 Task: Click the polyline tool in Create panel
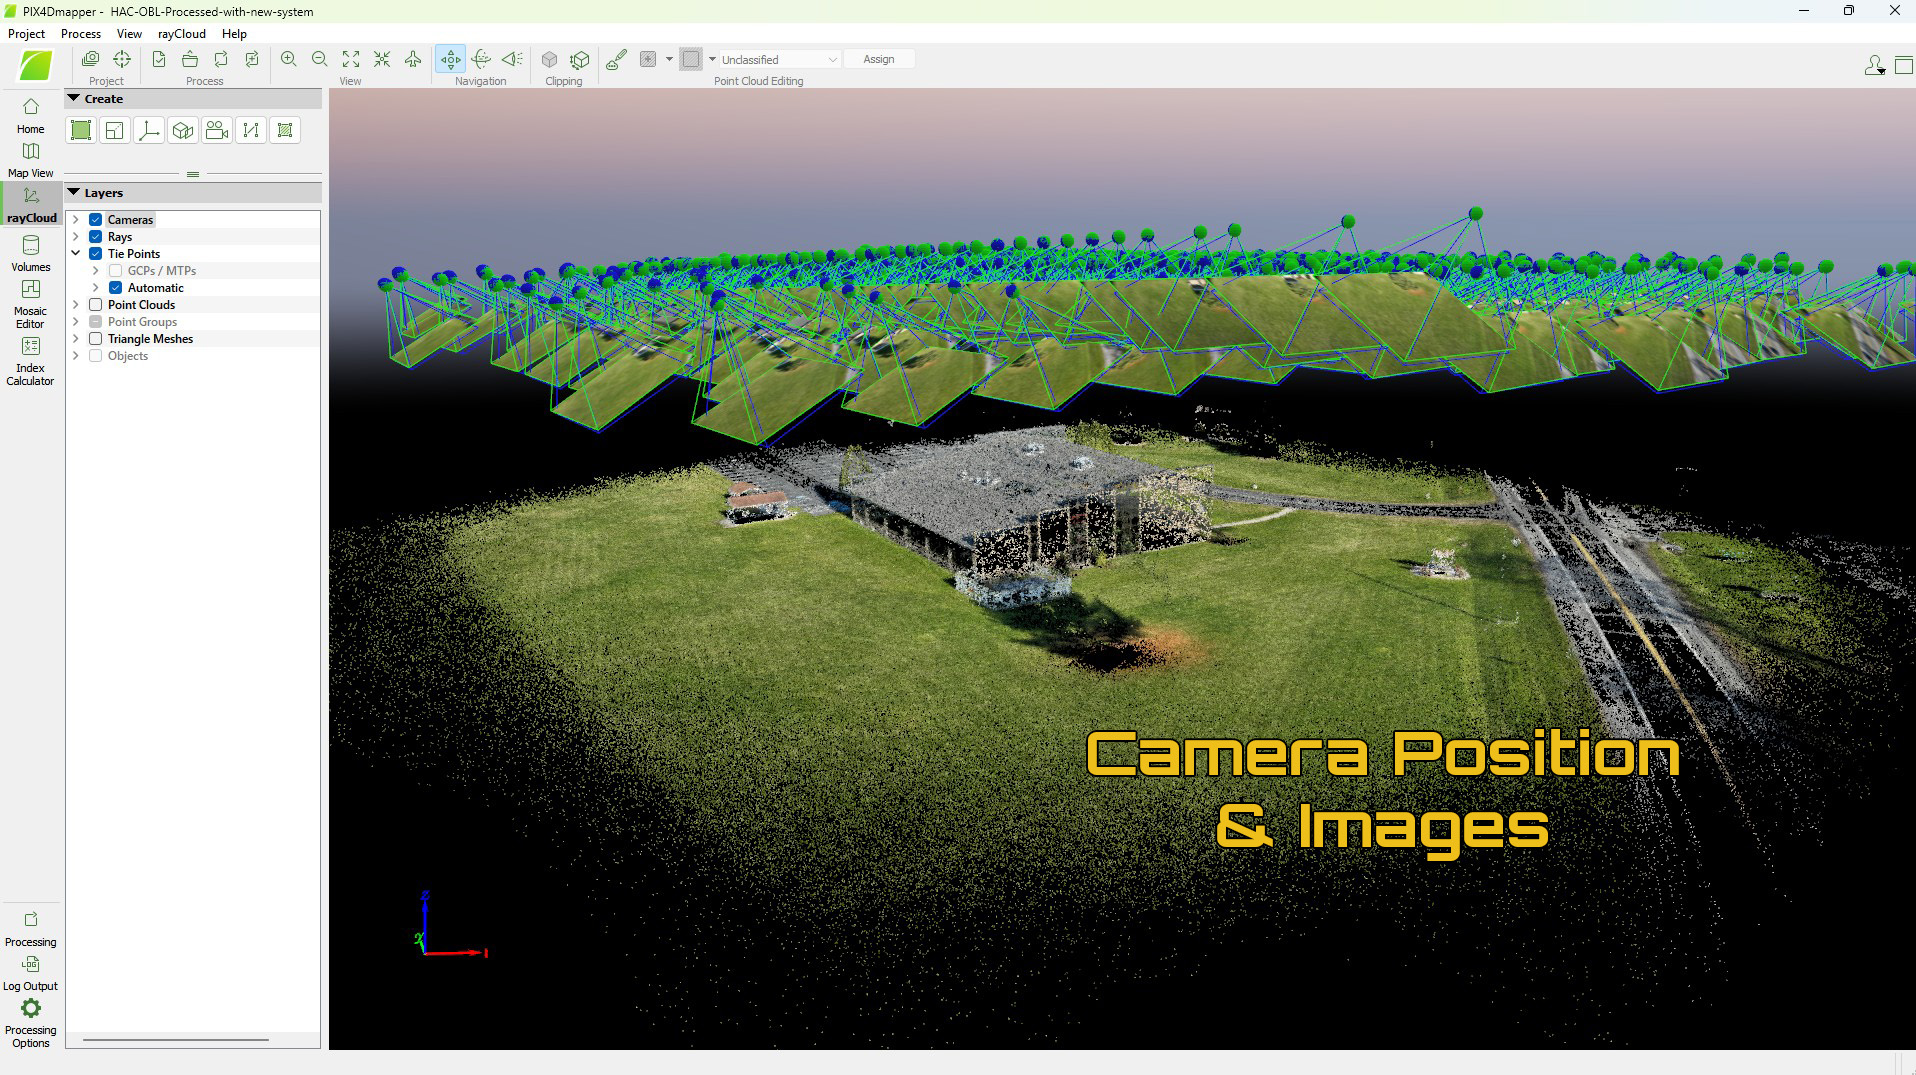(251, 130)
